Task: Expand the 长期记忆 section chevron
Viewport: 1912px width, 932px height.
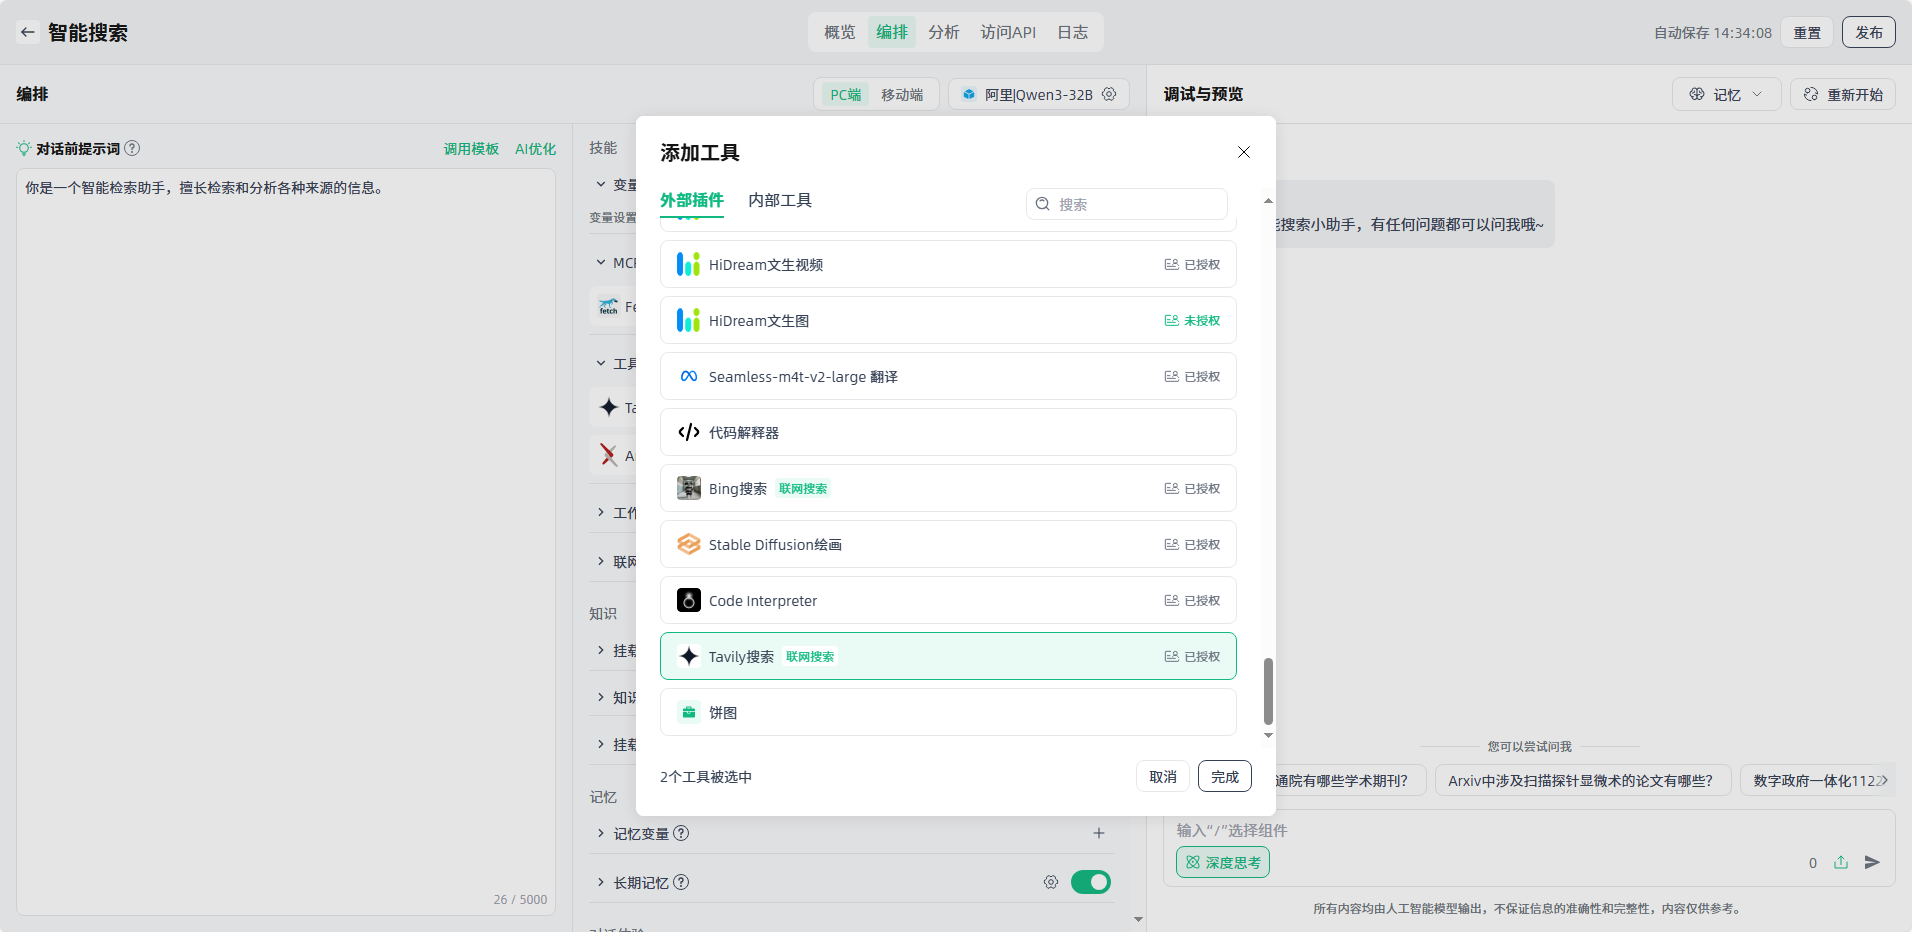Action: 601,882
